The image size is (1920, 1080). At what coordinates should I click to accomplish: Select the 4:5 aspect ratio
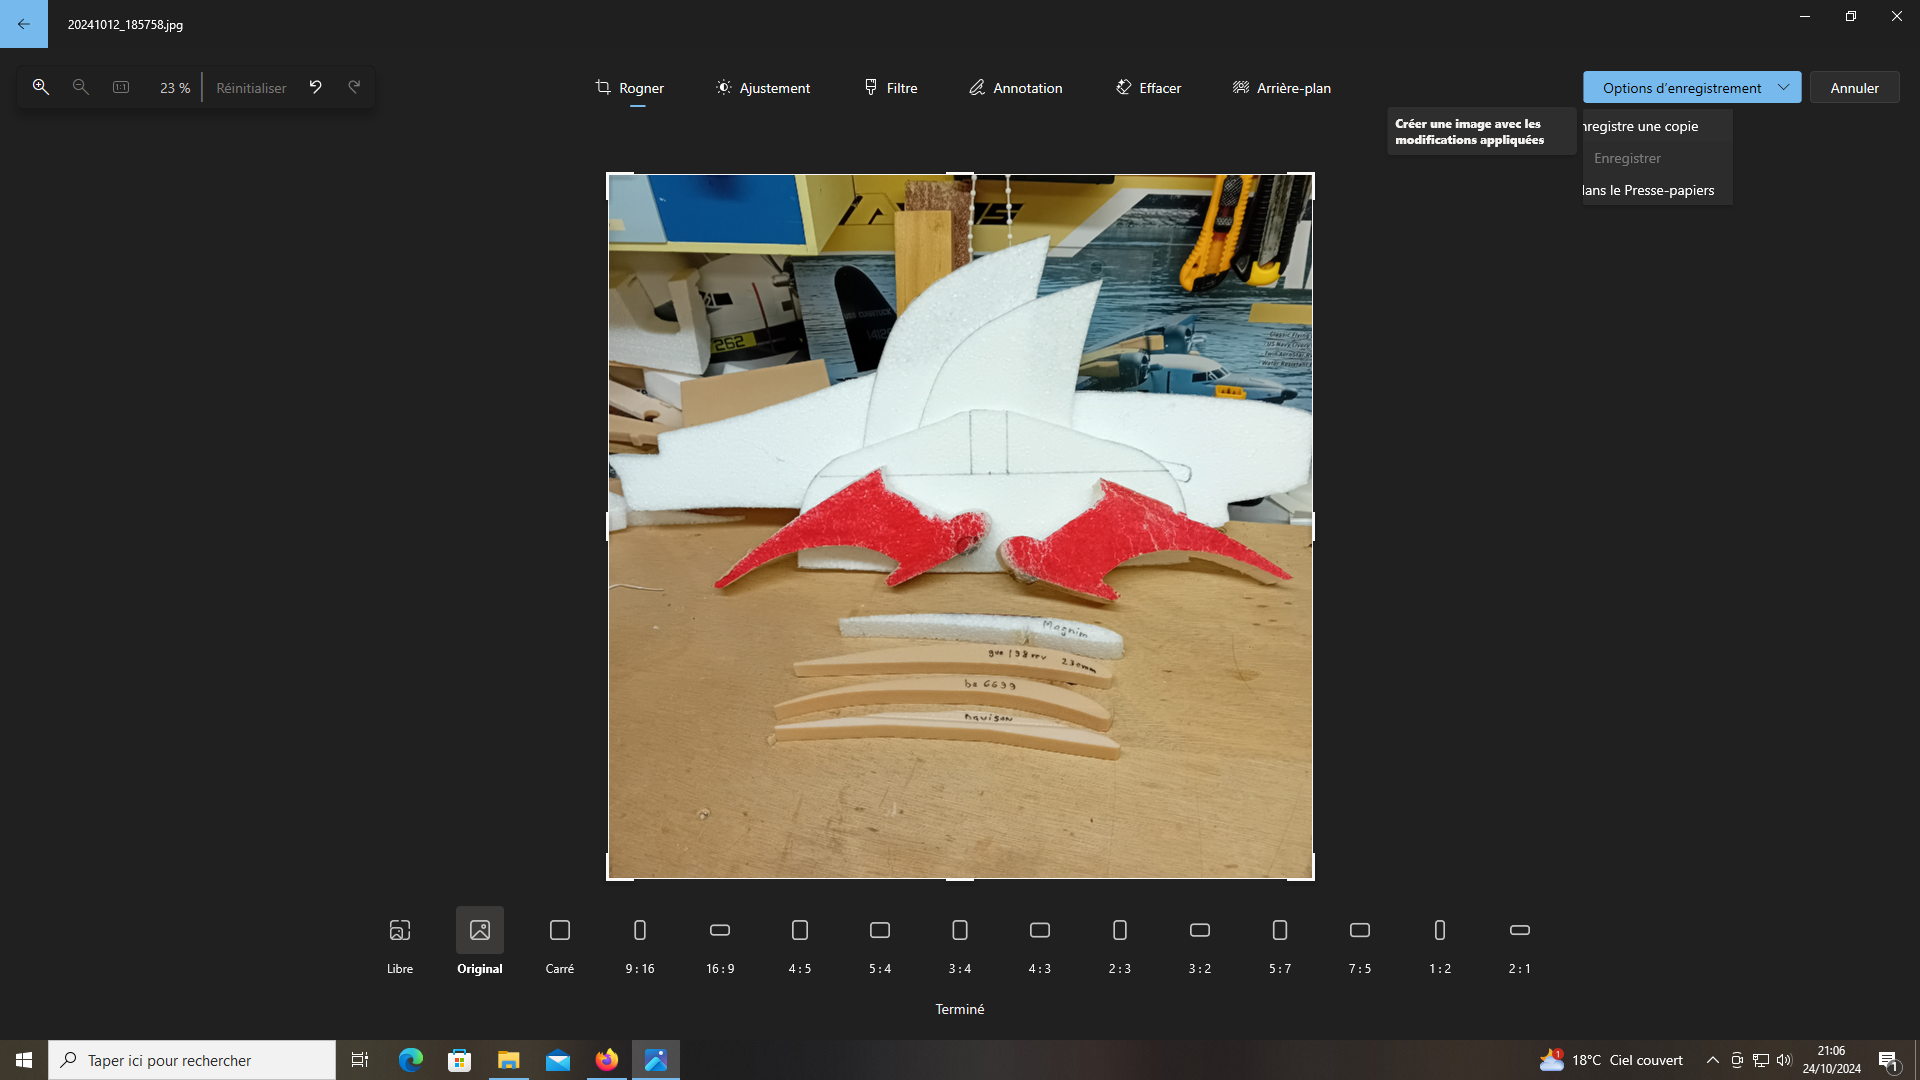pyautogui.click(x=800, y=944)
